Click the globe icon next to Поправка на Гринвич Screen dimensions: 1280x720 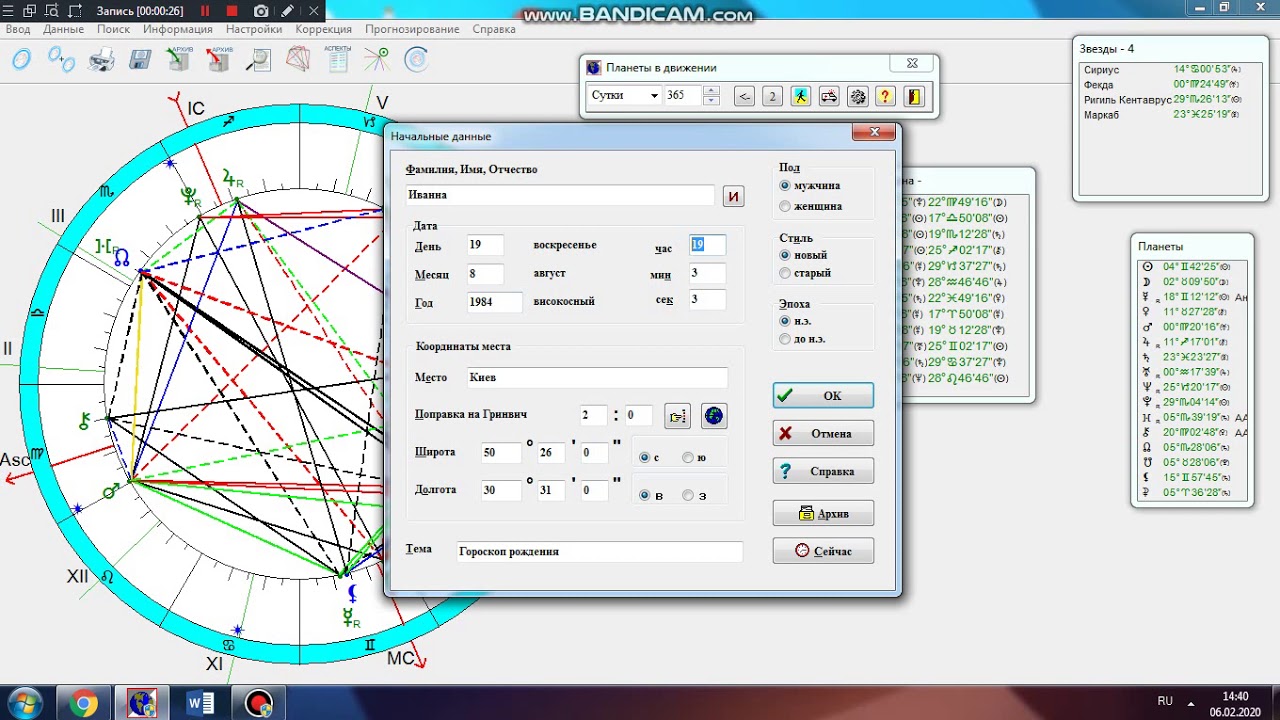pyautogui.click(x=714, y=416)
